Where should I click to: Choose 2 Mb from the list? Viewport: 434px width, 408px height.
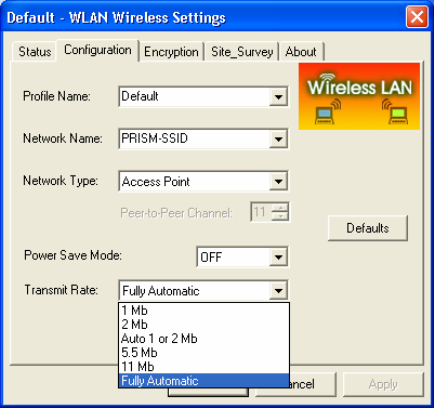coord(204,324)
